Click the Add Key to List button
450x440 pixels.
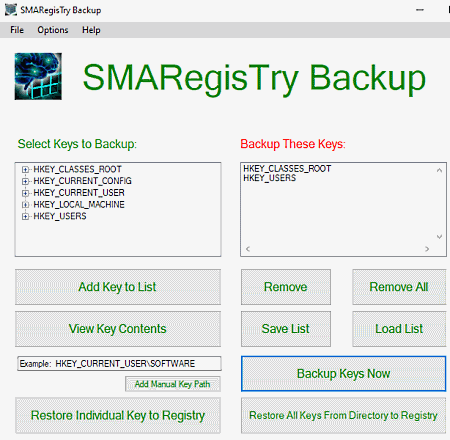118,287
